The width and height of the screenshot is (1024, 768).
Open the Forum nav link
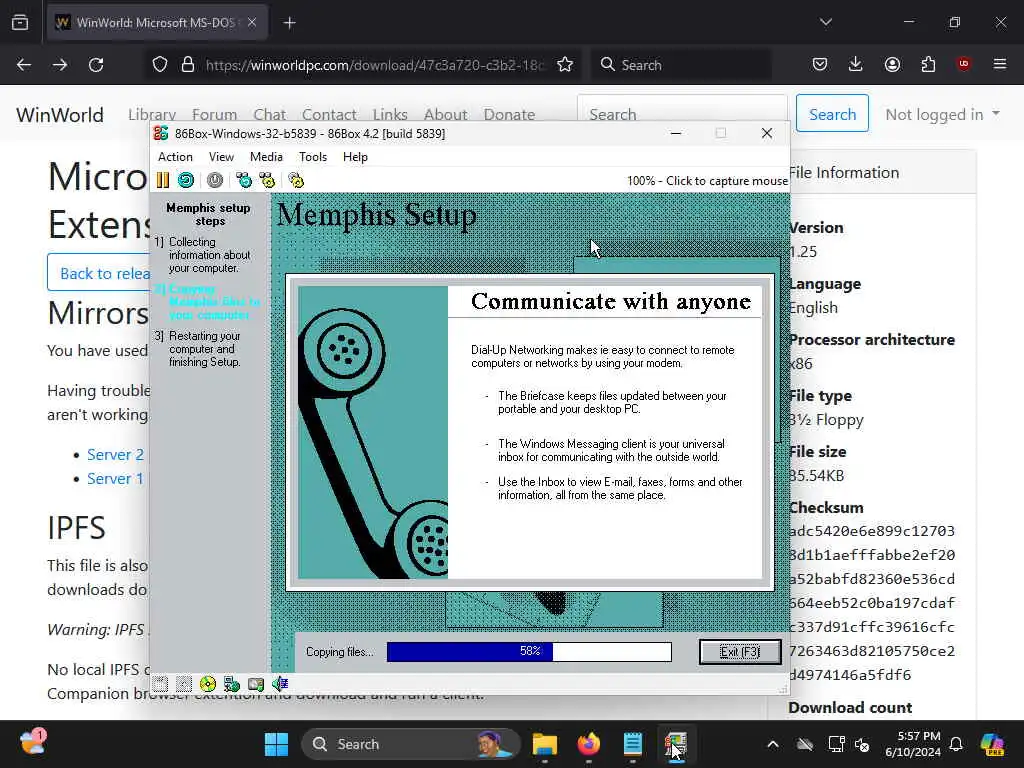[214, 115]
